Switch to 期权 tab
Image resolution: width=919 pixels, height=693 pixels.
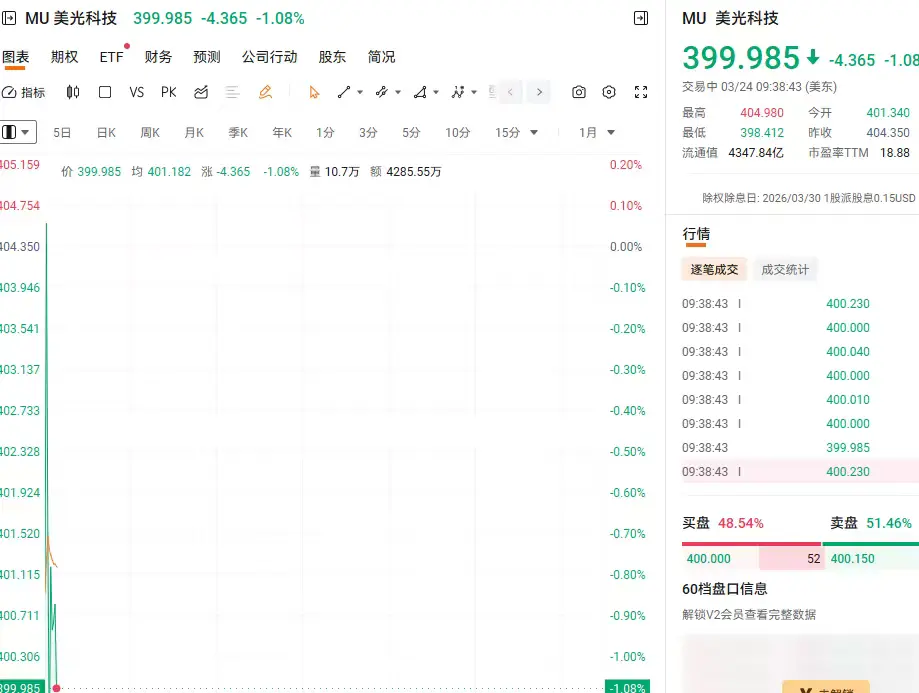(64, 57)
